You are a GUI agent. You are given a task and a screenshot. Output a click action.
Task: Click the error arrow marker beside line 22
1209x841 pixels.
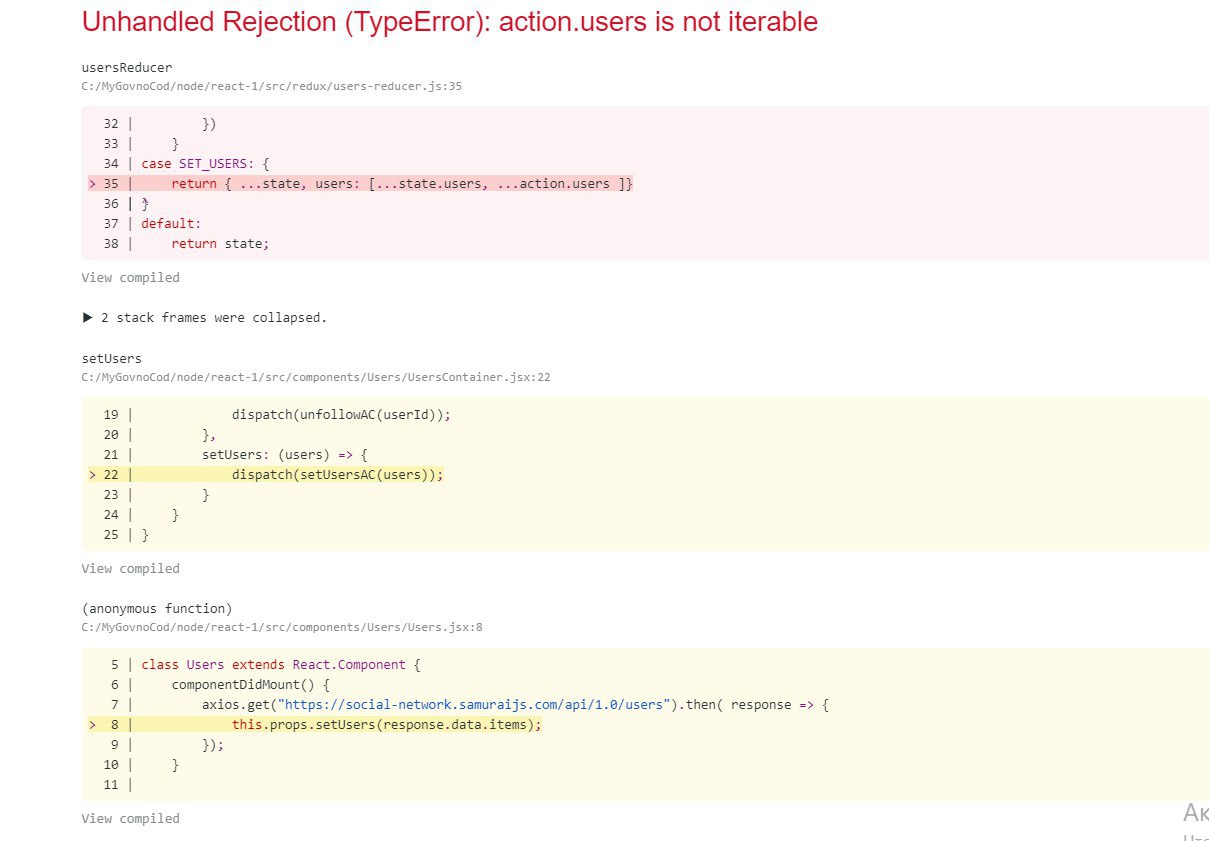tap(93, 475)
